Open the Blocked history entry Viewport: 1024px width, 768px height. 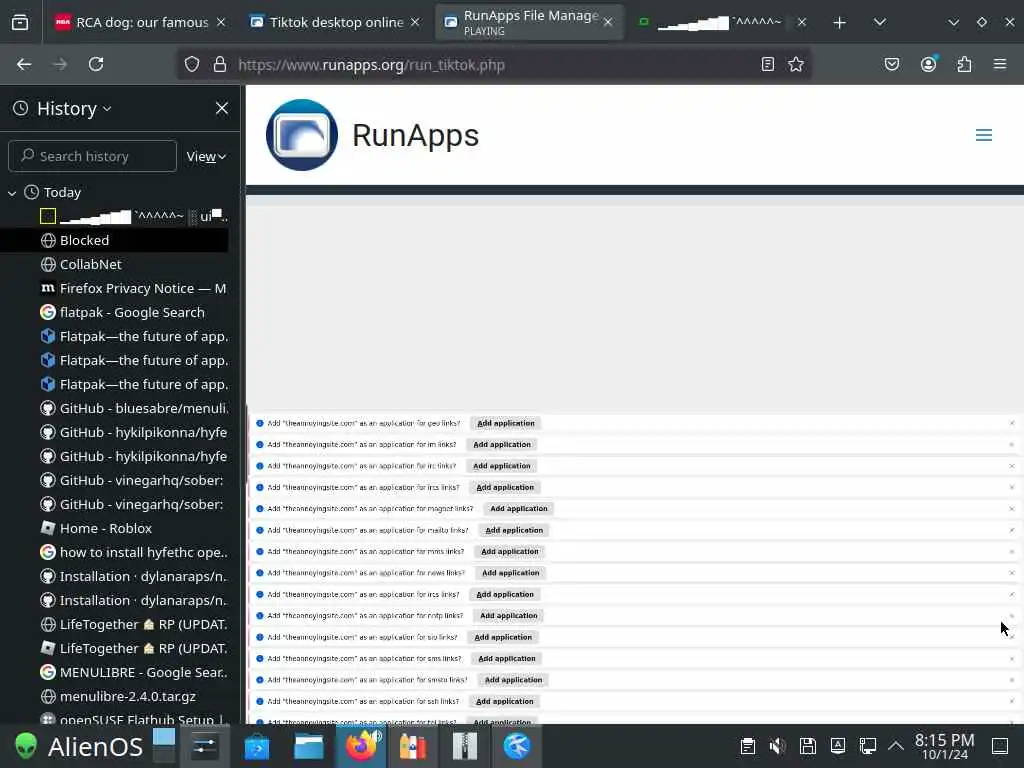(114, 240)
